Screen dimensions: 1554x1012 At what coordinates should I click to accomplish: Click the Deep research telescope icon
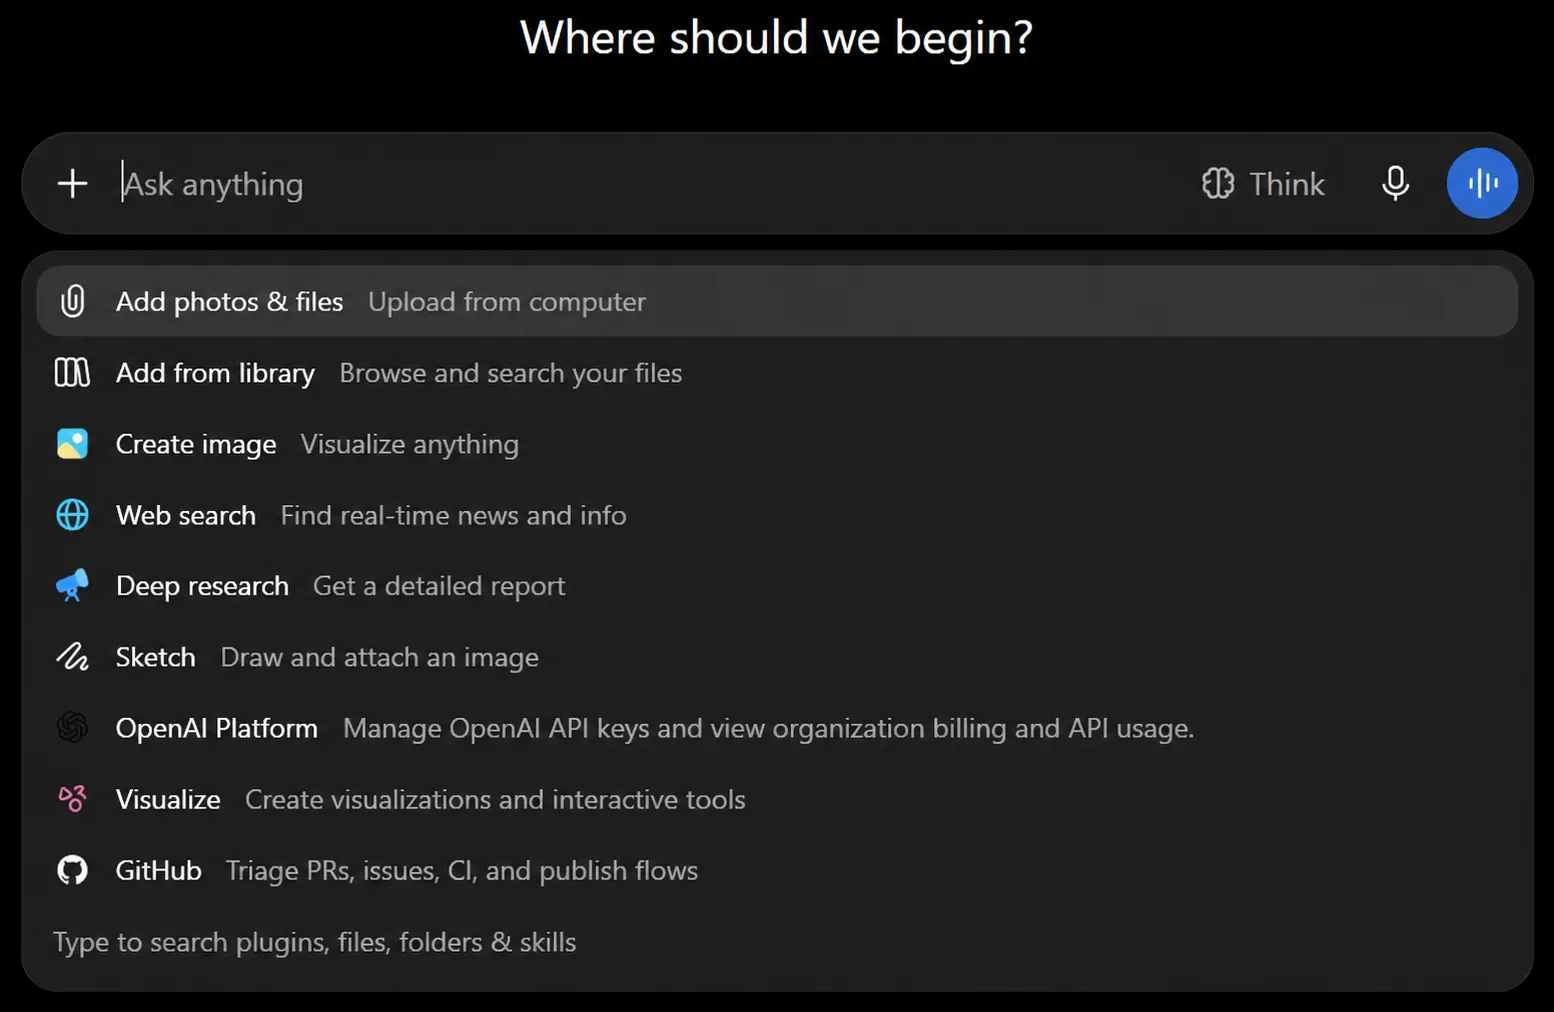(x=72, y=586)
